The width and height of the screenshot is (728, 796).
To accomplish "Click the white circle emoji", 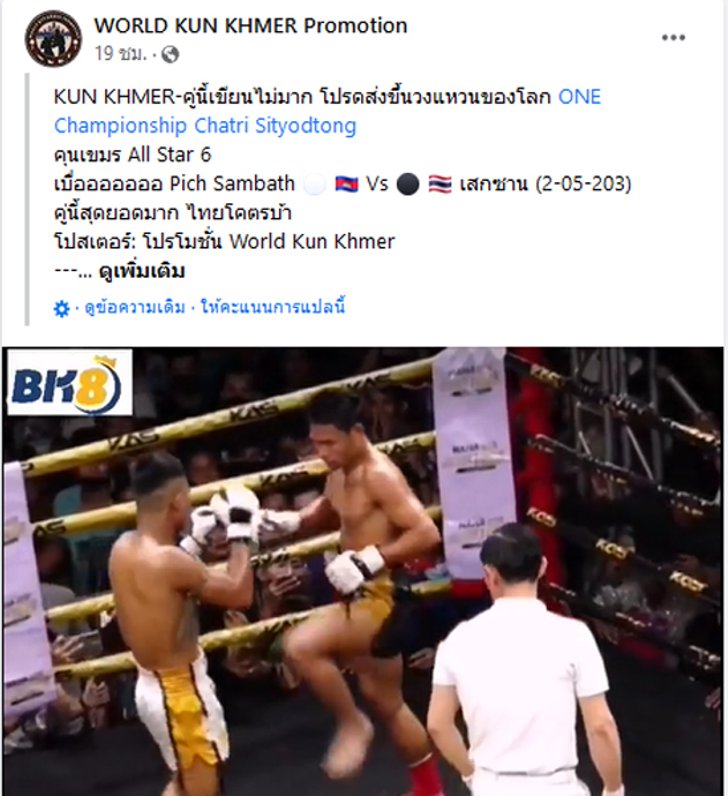I will coord(315,184).
